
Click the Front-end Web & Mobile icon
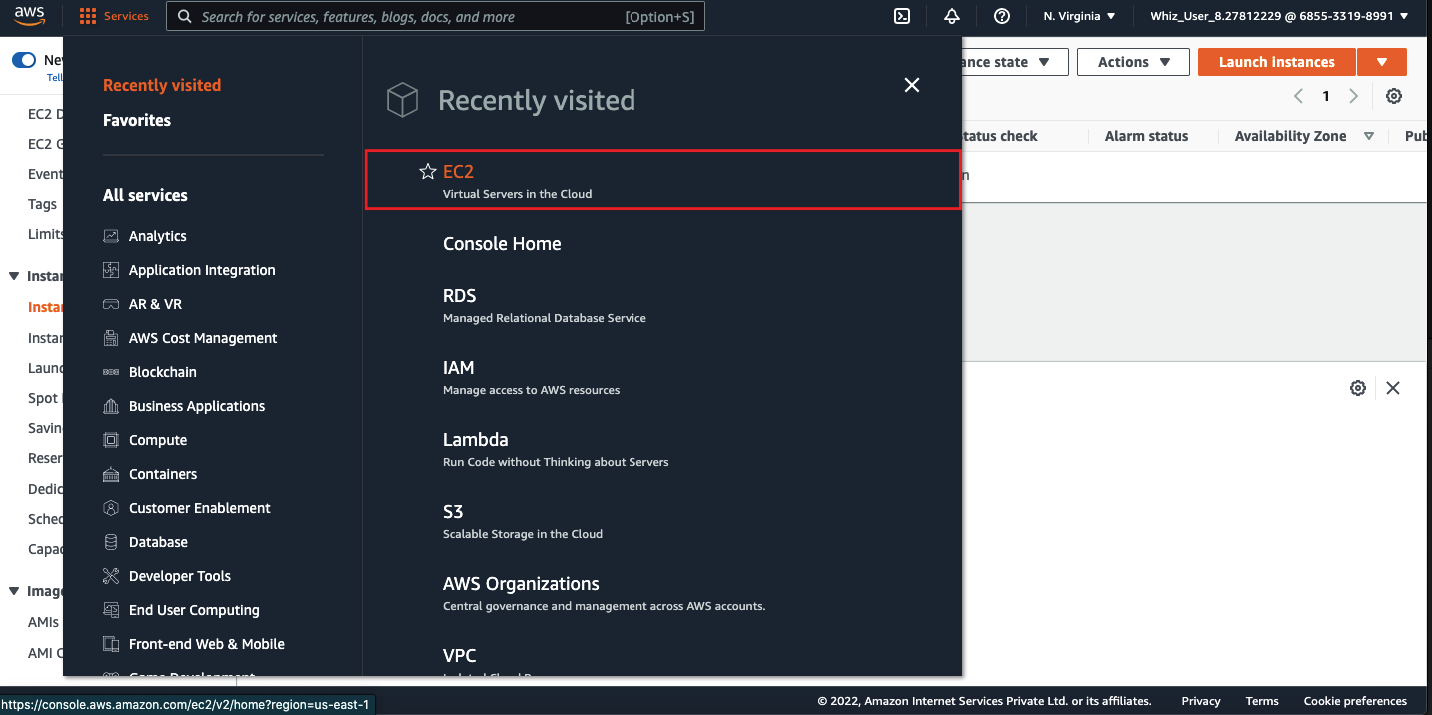(111, 644)
